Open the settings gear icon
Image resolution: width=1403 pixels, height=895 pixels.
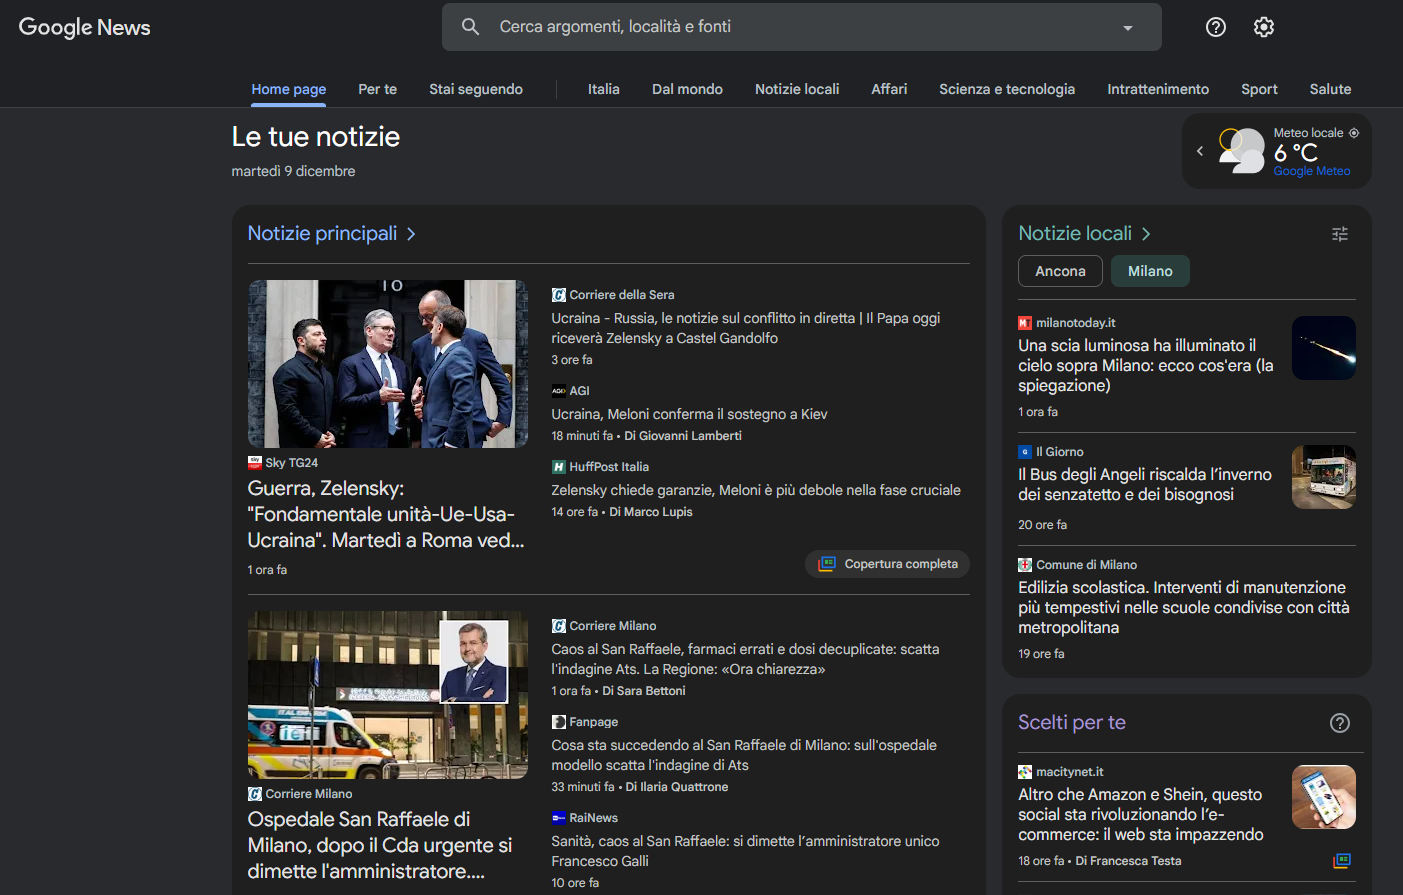pyautogui.click(x=1263, y=27)
